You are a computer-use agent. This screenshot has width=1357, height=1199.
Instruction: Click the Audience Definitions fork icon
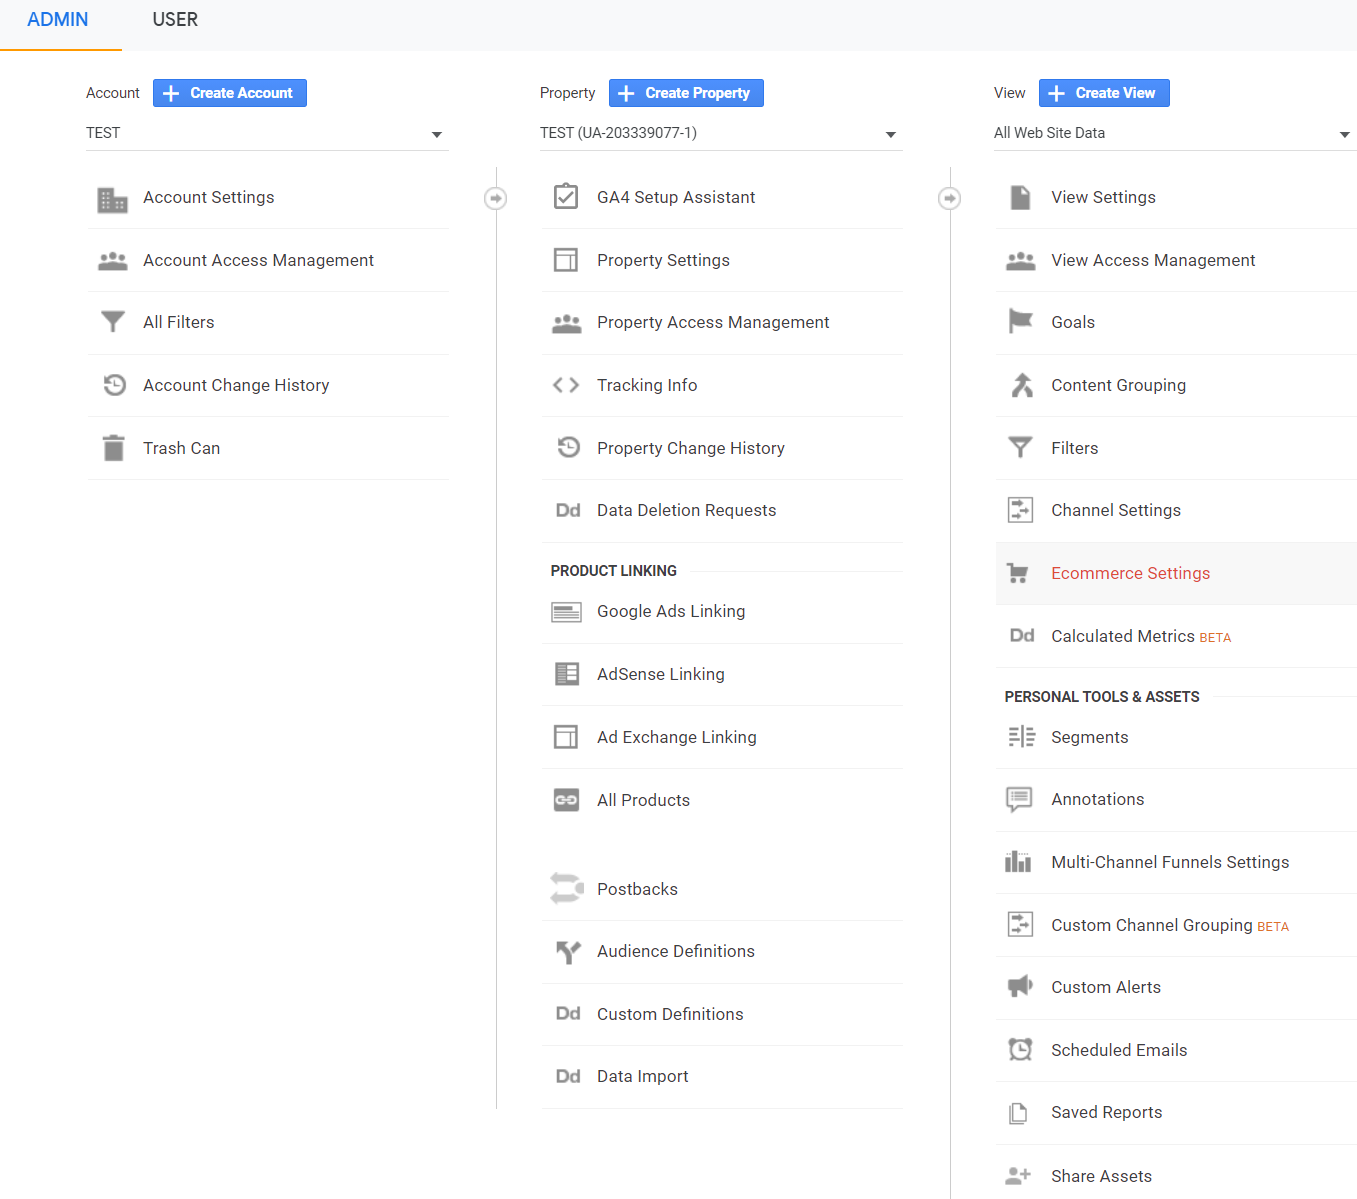pos(567,952)
